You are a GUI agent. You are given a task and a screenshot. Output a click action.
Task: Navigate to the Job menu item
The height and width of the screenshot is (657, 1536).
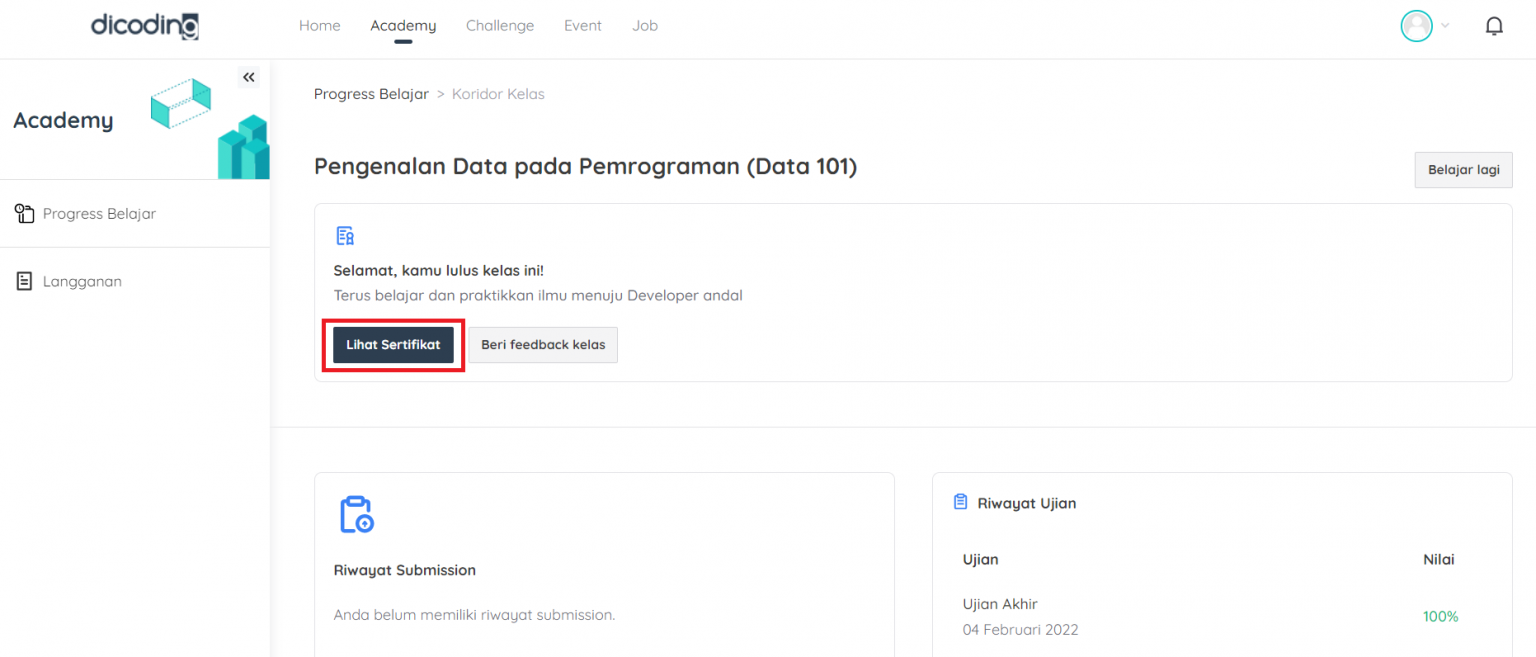coord(644,25)
